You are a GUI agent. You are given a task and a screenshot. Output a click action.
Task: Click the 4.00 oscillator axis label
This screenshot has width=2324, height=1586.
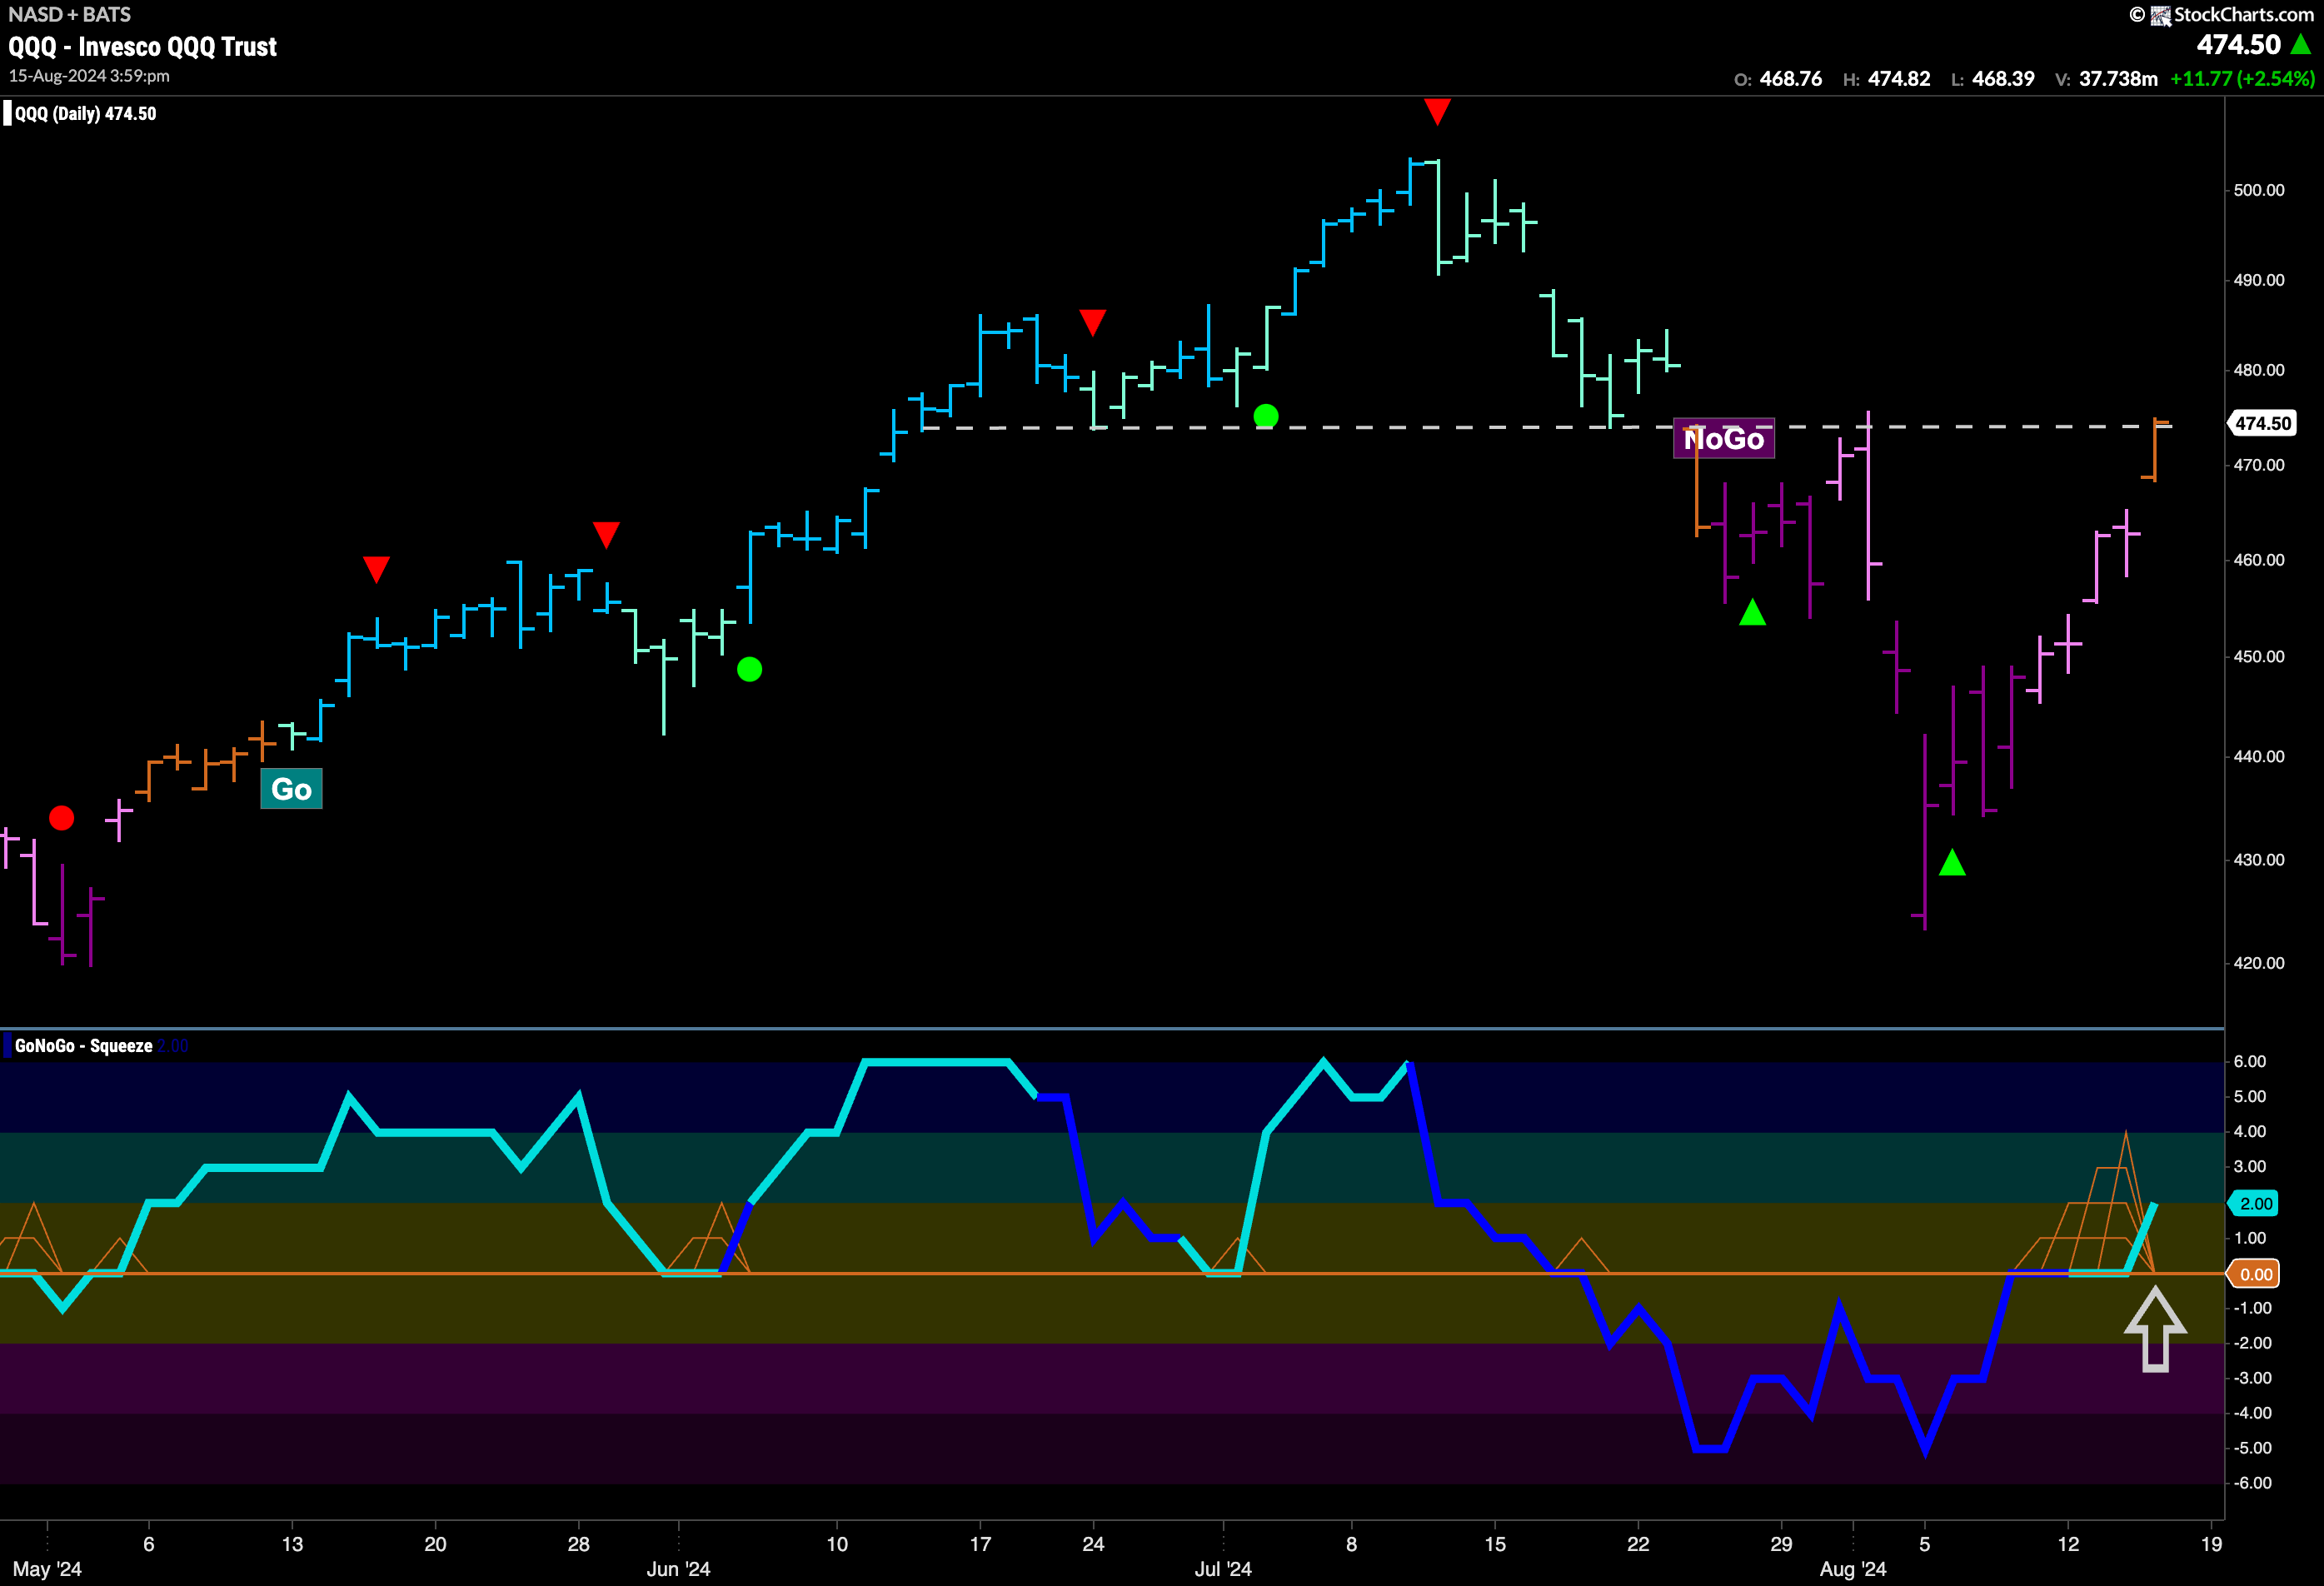point(2250,1132)
